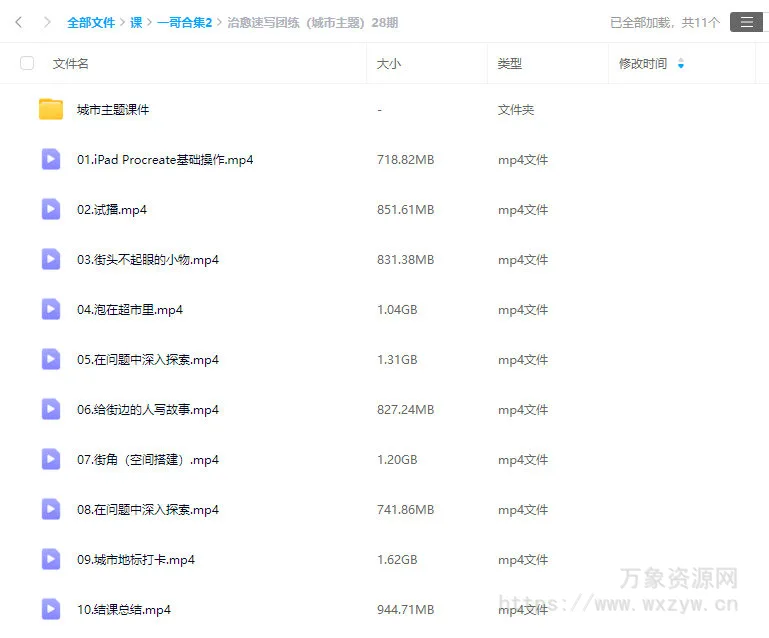This screenshot has width=769, height=638.
Task: Toggle the select-all checkbox in header
Action: coord(27,63)
